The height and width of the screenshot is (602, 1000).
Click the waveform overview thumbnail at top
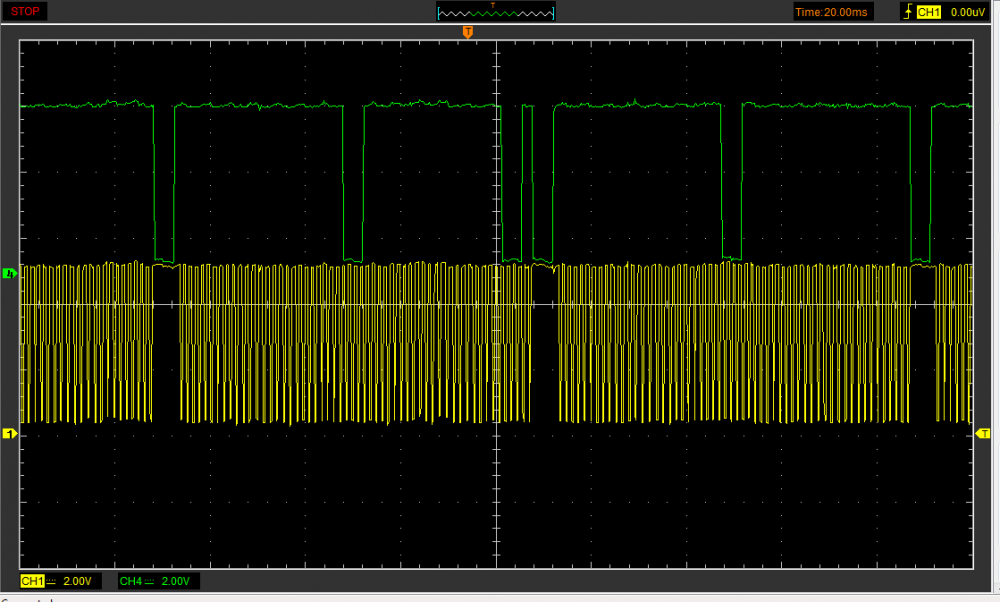pos(496,12)
